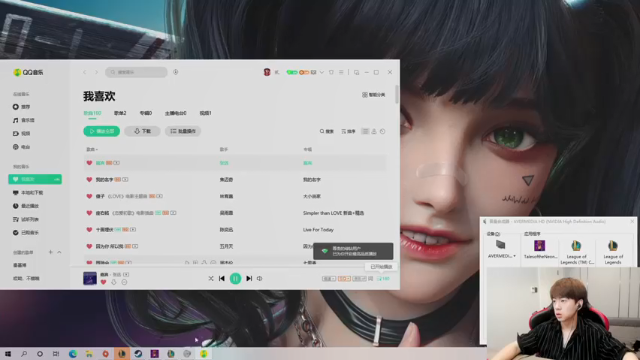The height and width of the screenshot is (360, 640).
Task: Open the 推荐 section in sidebar
Action: tap(21, 107)
